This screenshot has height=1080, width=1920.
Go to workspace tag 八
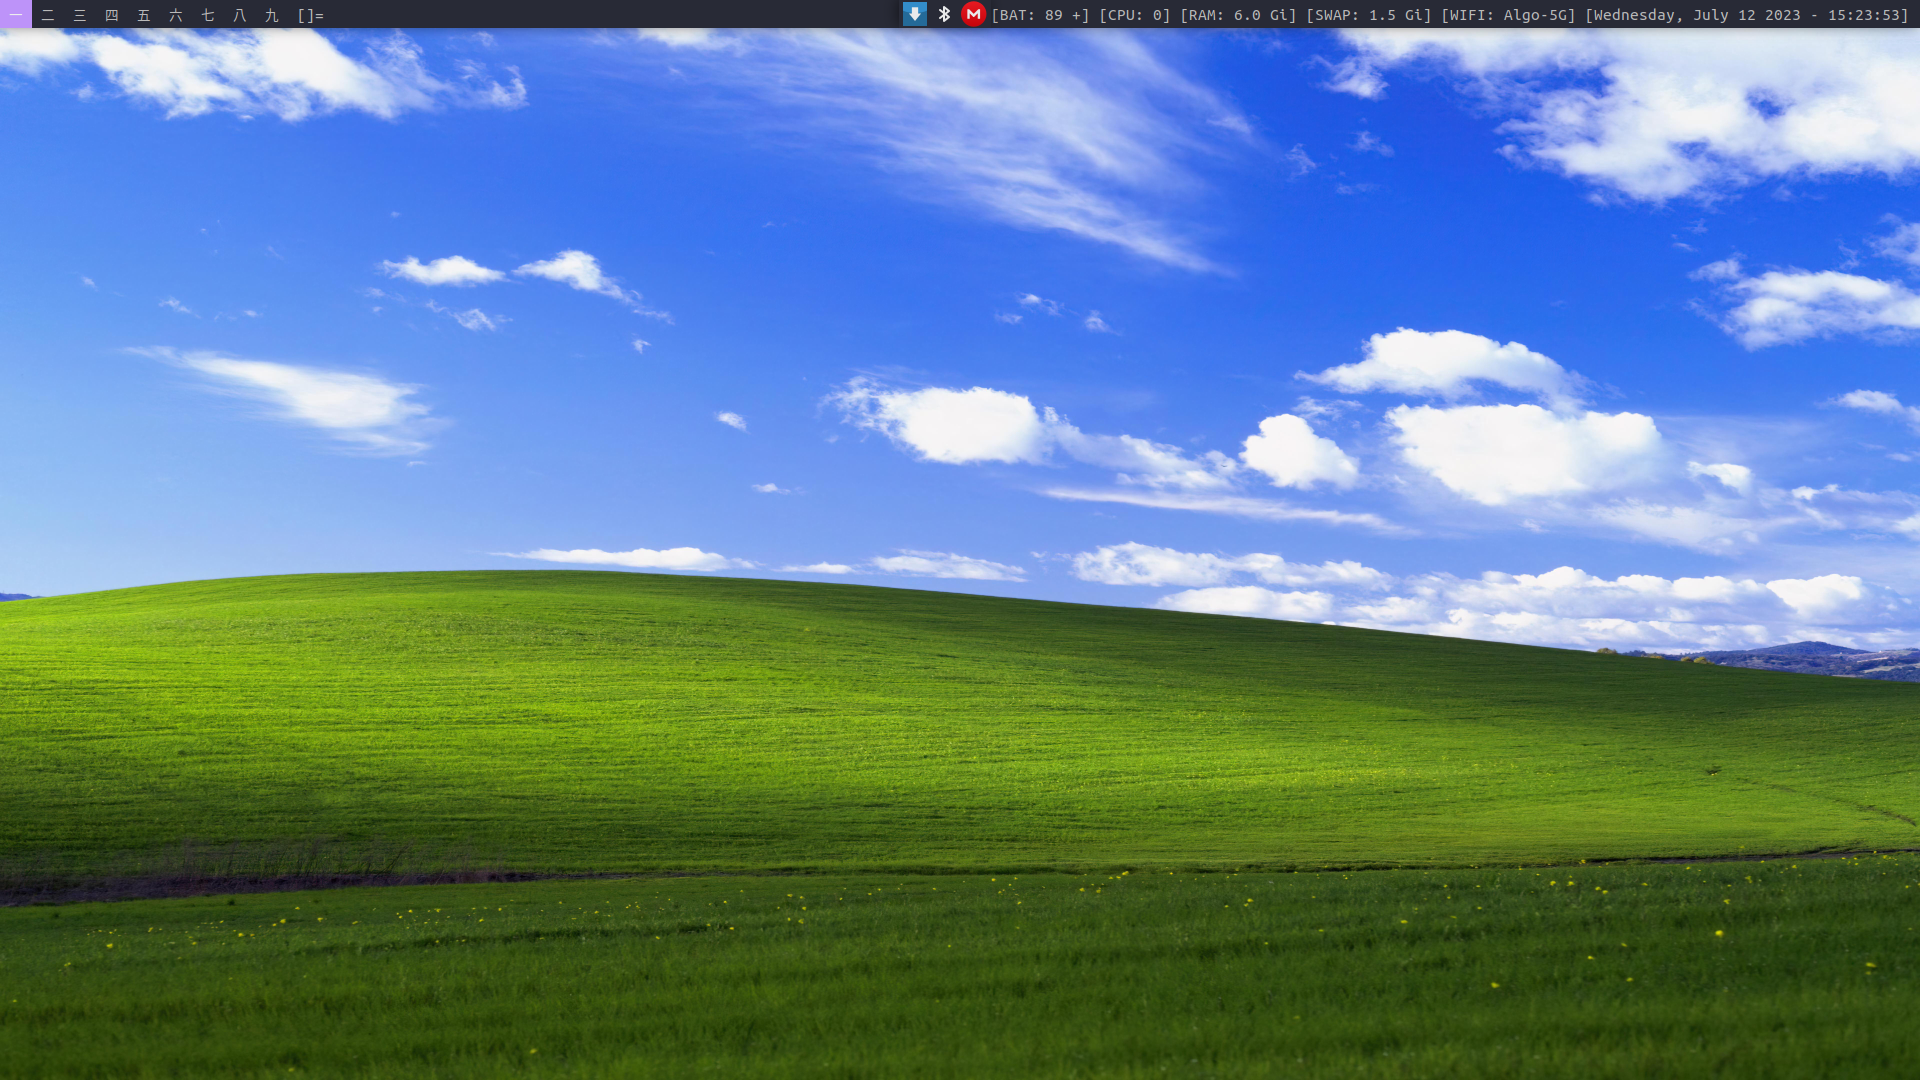pos(240,14)
